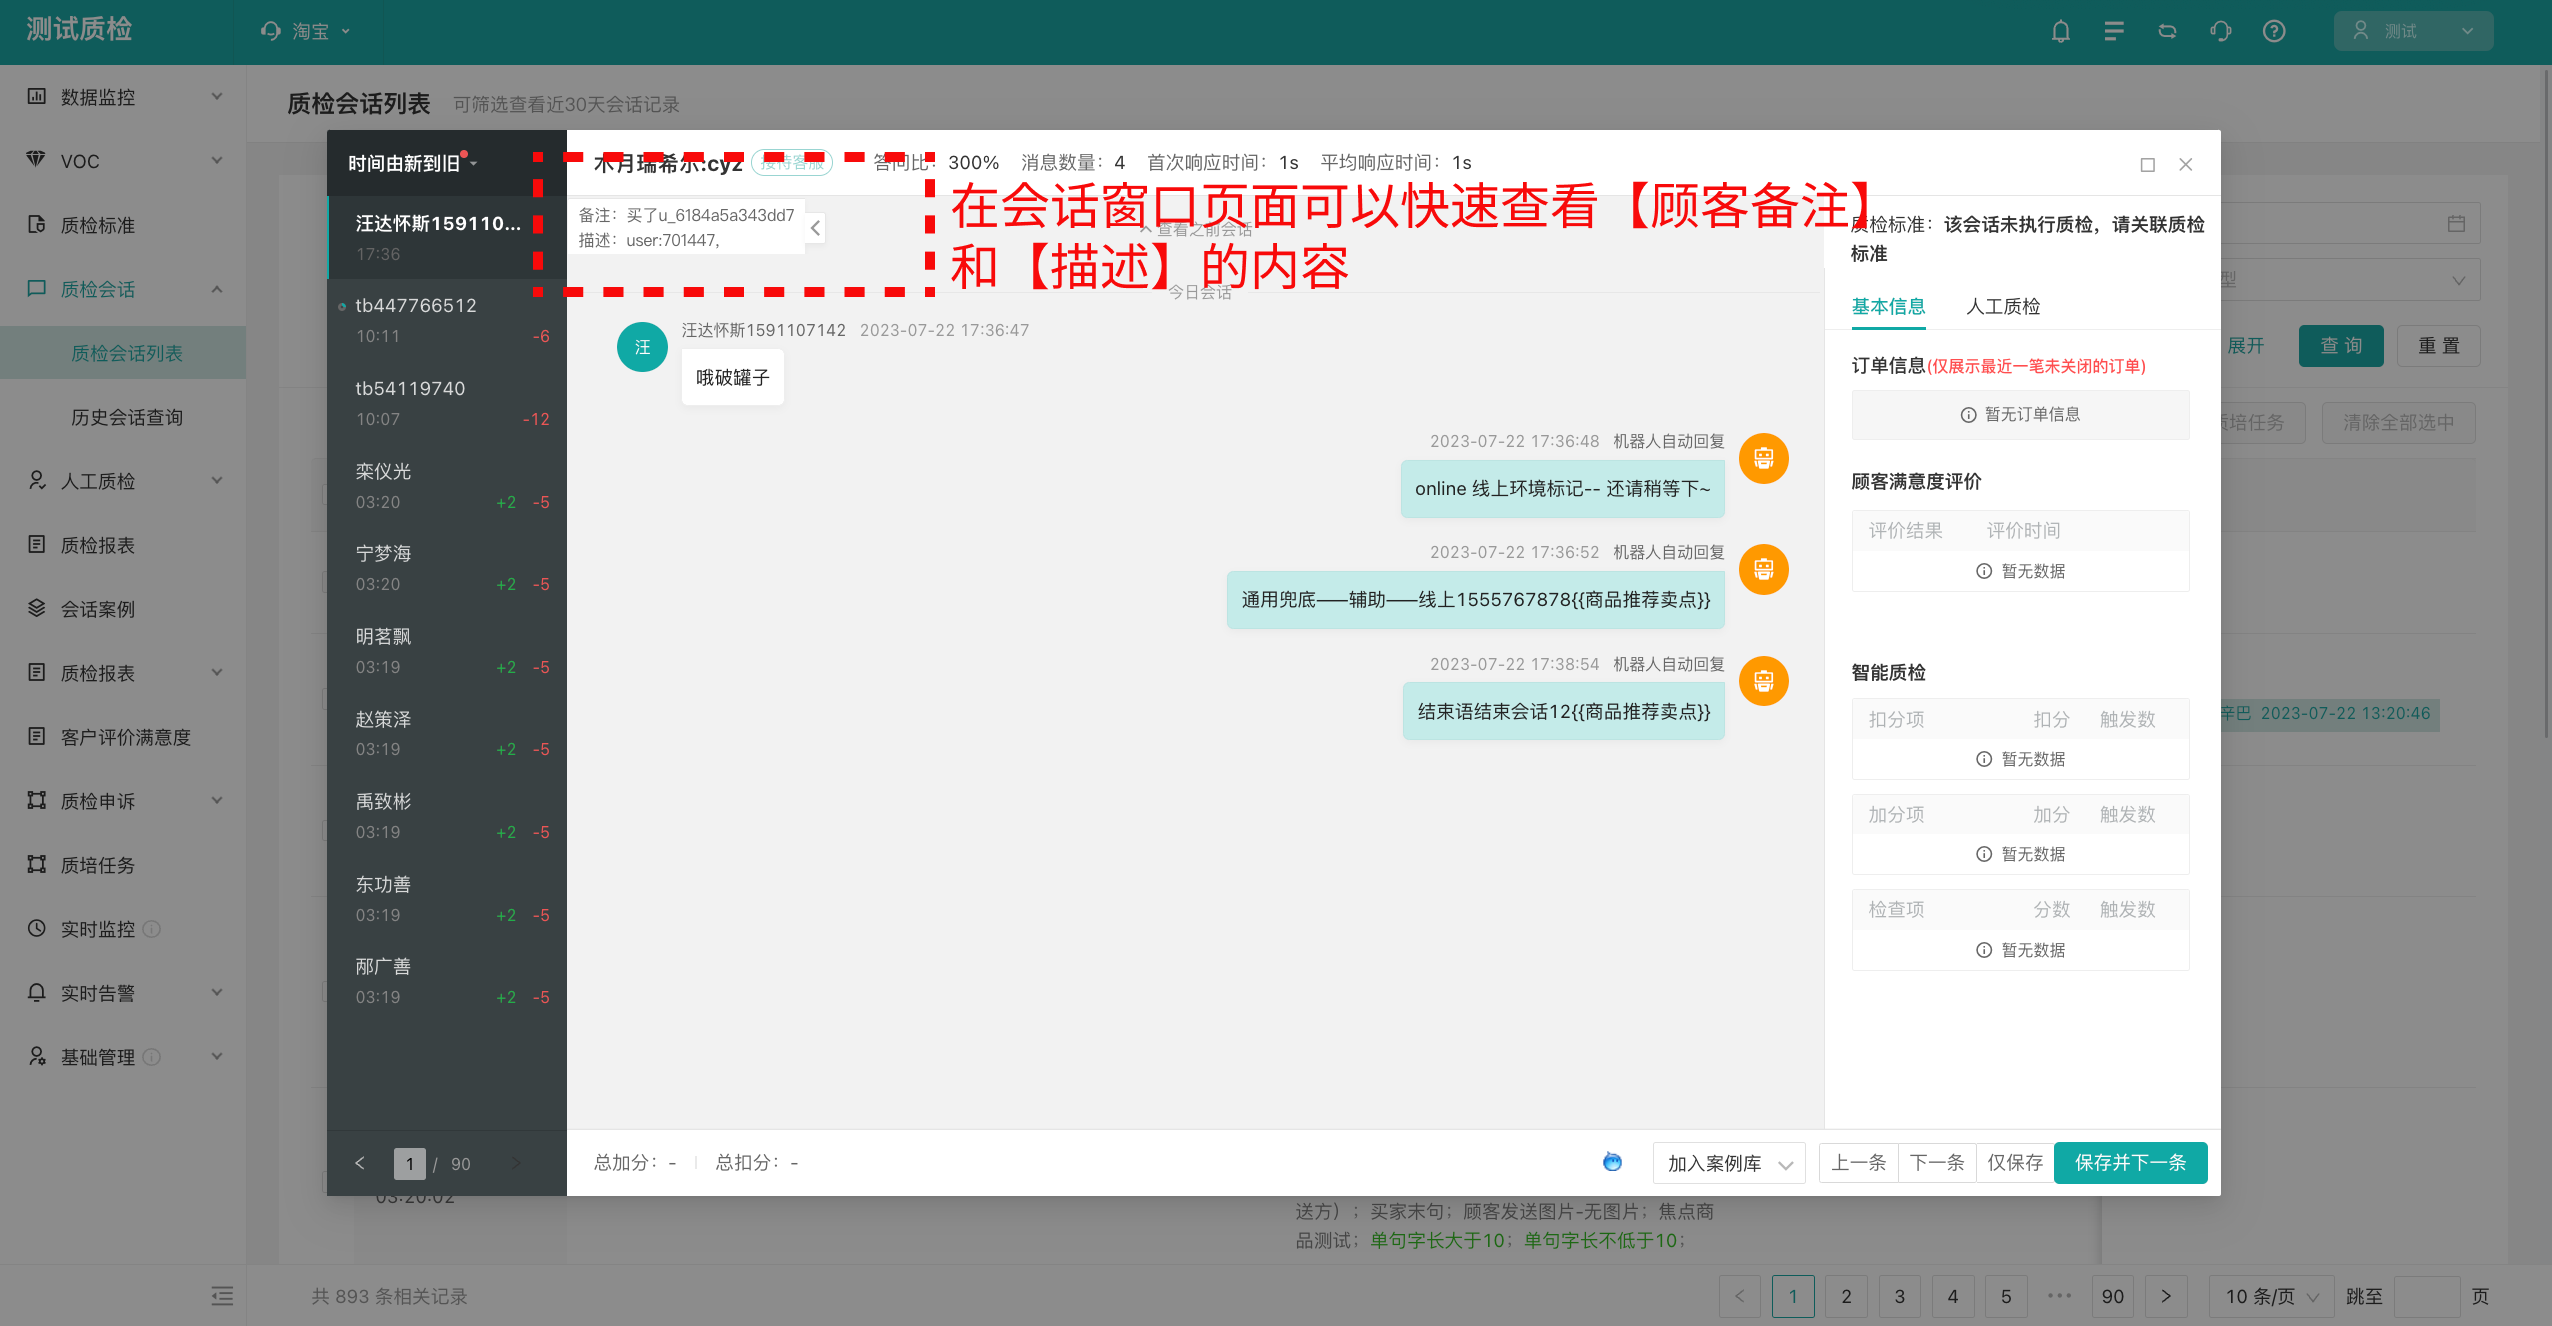This screenshot has height=1326, width=2552.
Task: Go to next page in conversation list
Action: (516, 1163)
